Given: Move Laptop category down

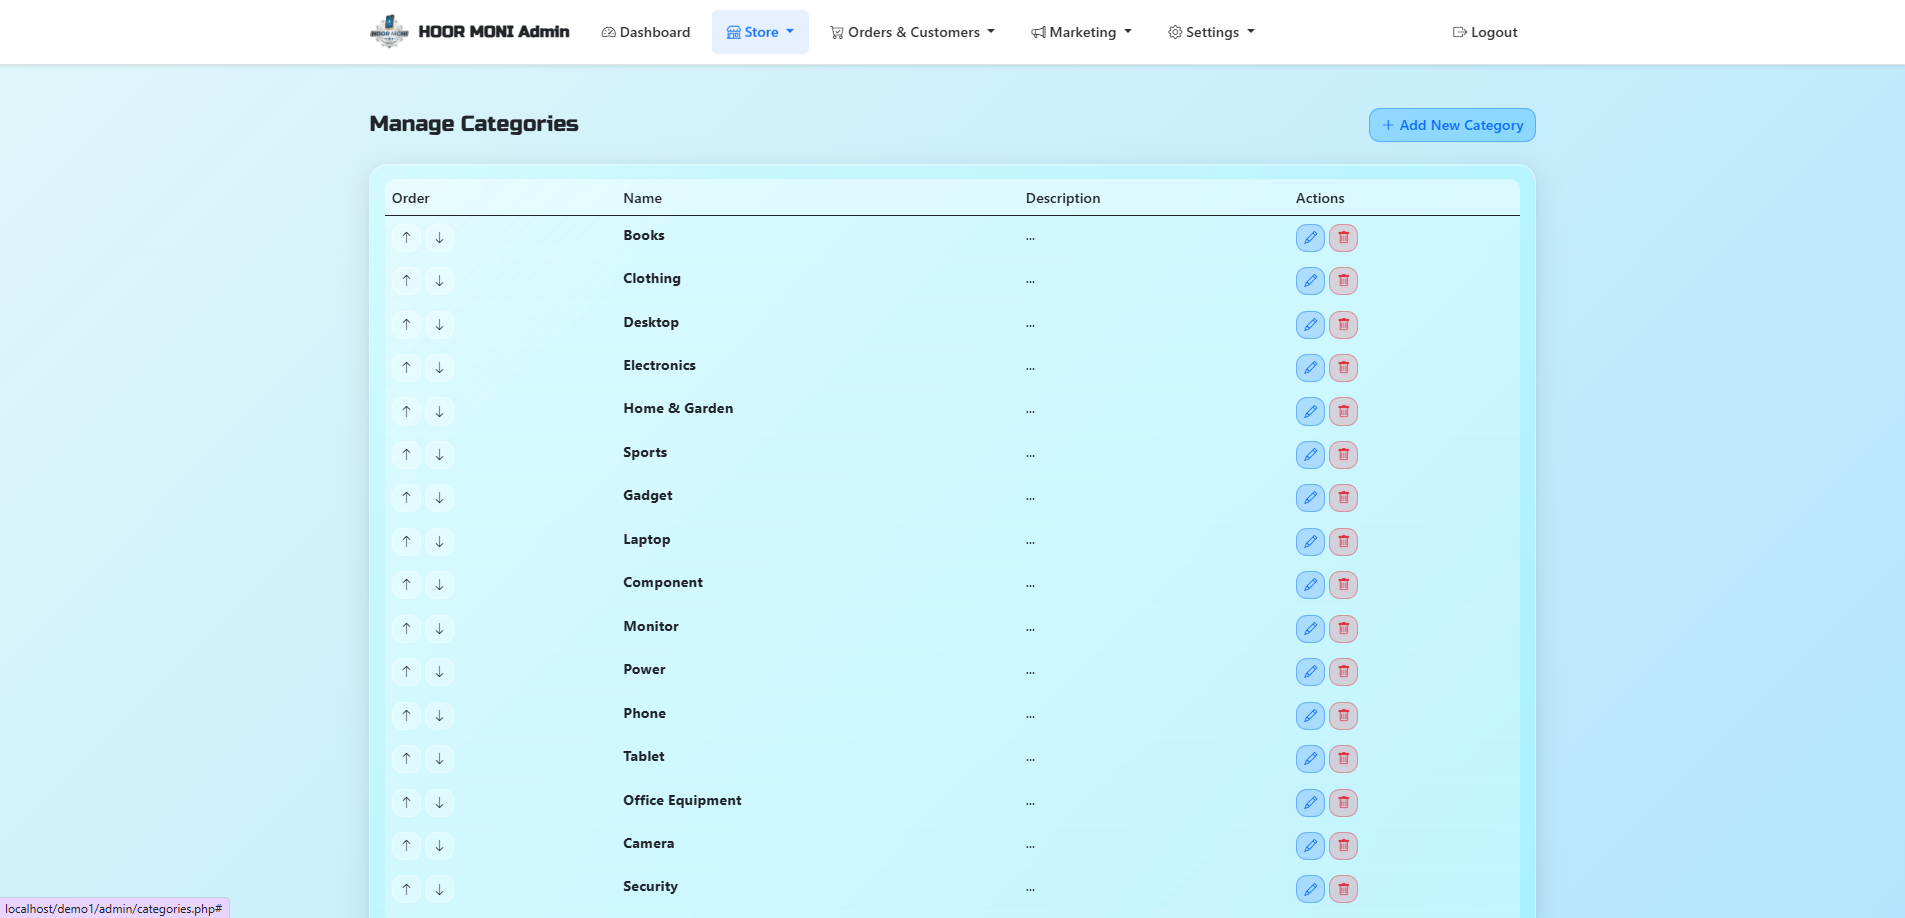Looking at the screenshot, I should tap(439, 542).
